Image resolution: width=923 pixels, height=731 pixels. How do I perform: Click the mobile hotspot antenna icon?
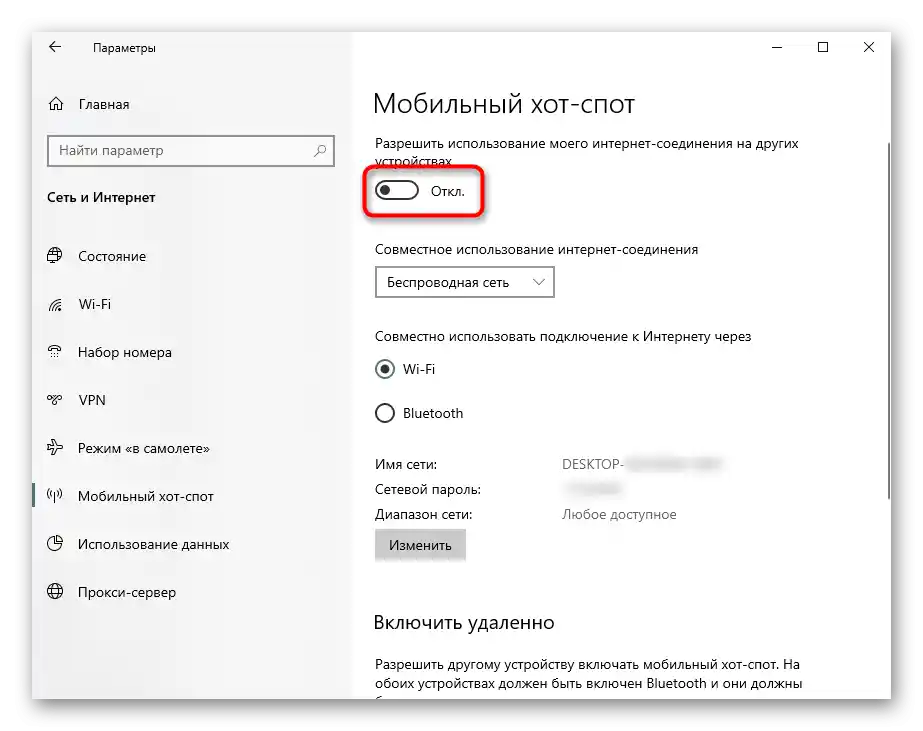tap(55, 496)
